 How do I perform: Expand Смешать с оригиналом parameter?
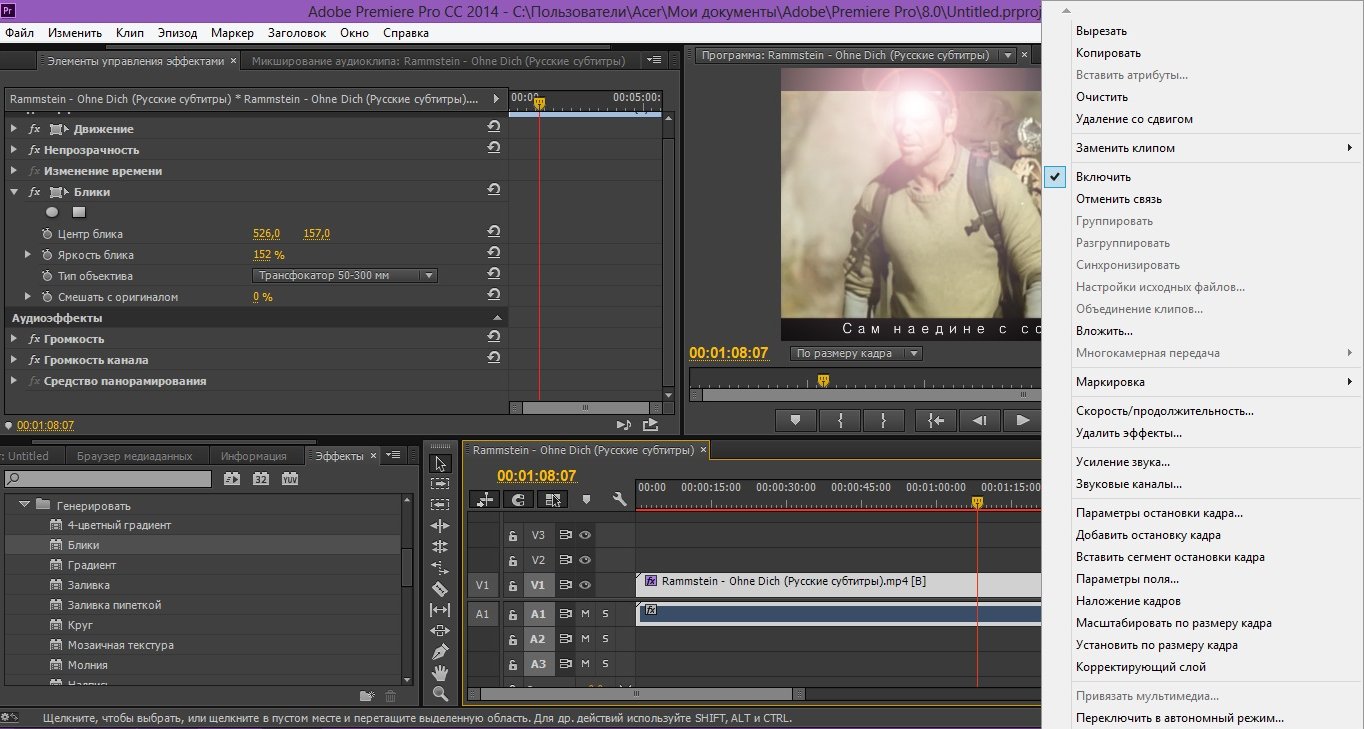pos(28,296)
